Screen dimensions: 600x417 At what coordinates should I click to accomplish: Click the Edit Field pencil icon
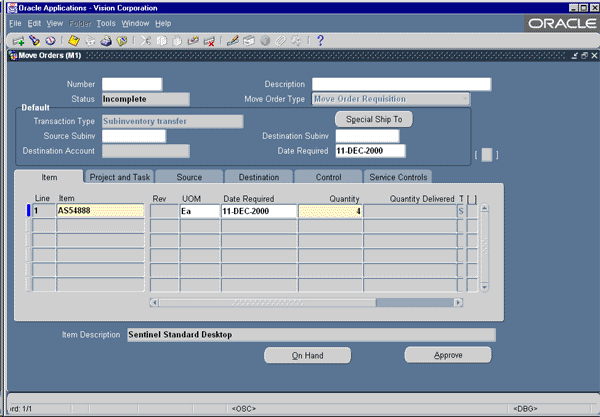coord(233,41)
